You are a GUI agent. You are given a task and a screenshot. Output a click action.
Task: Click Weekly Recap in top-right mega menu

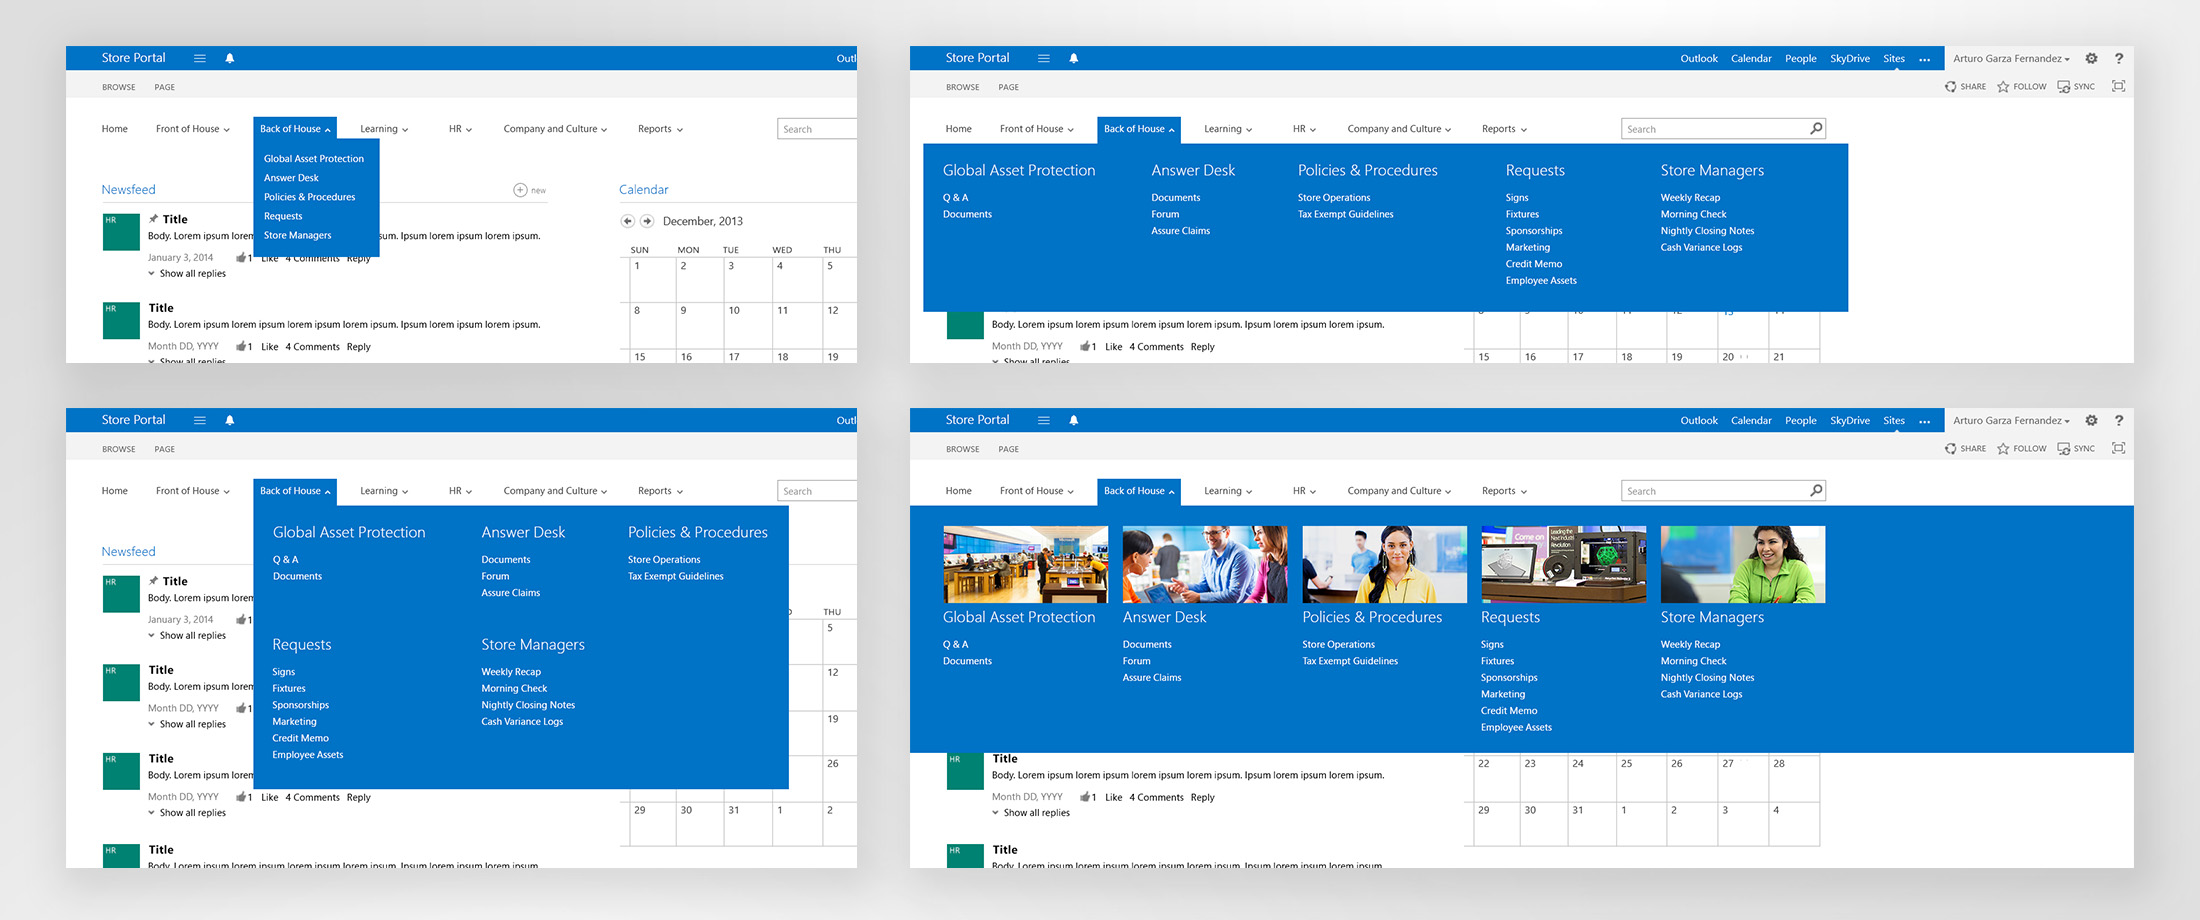coord(1691,198)
